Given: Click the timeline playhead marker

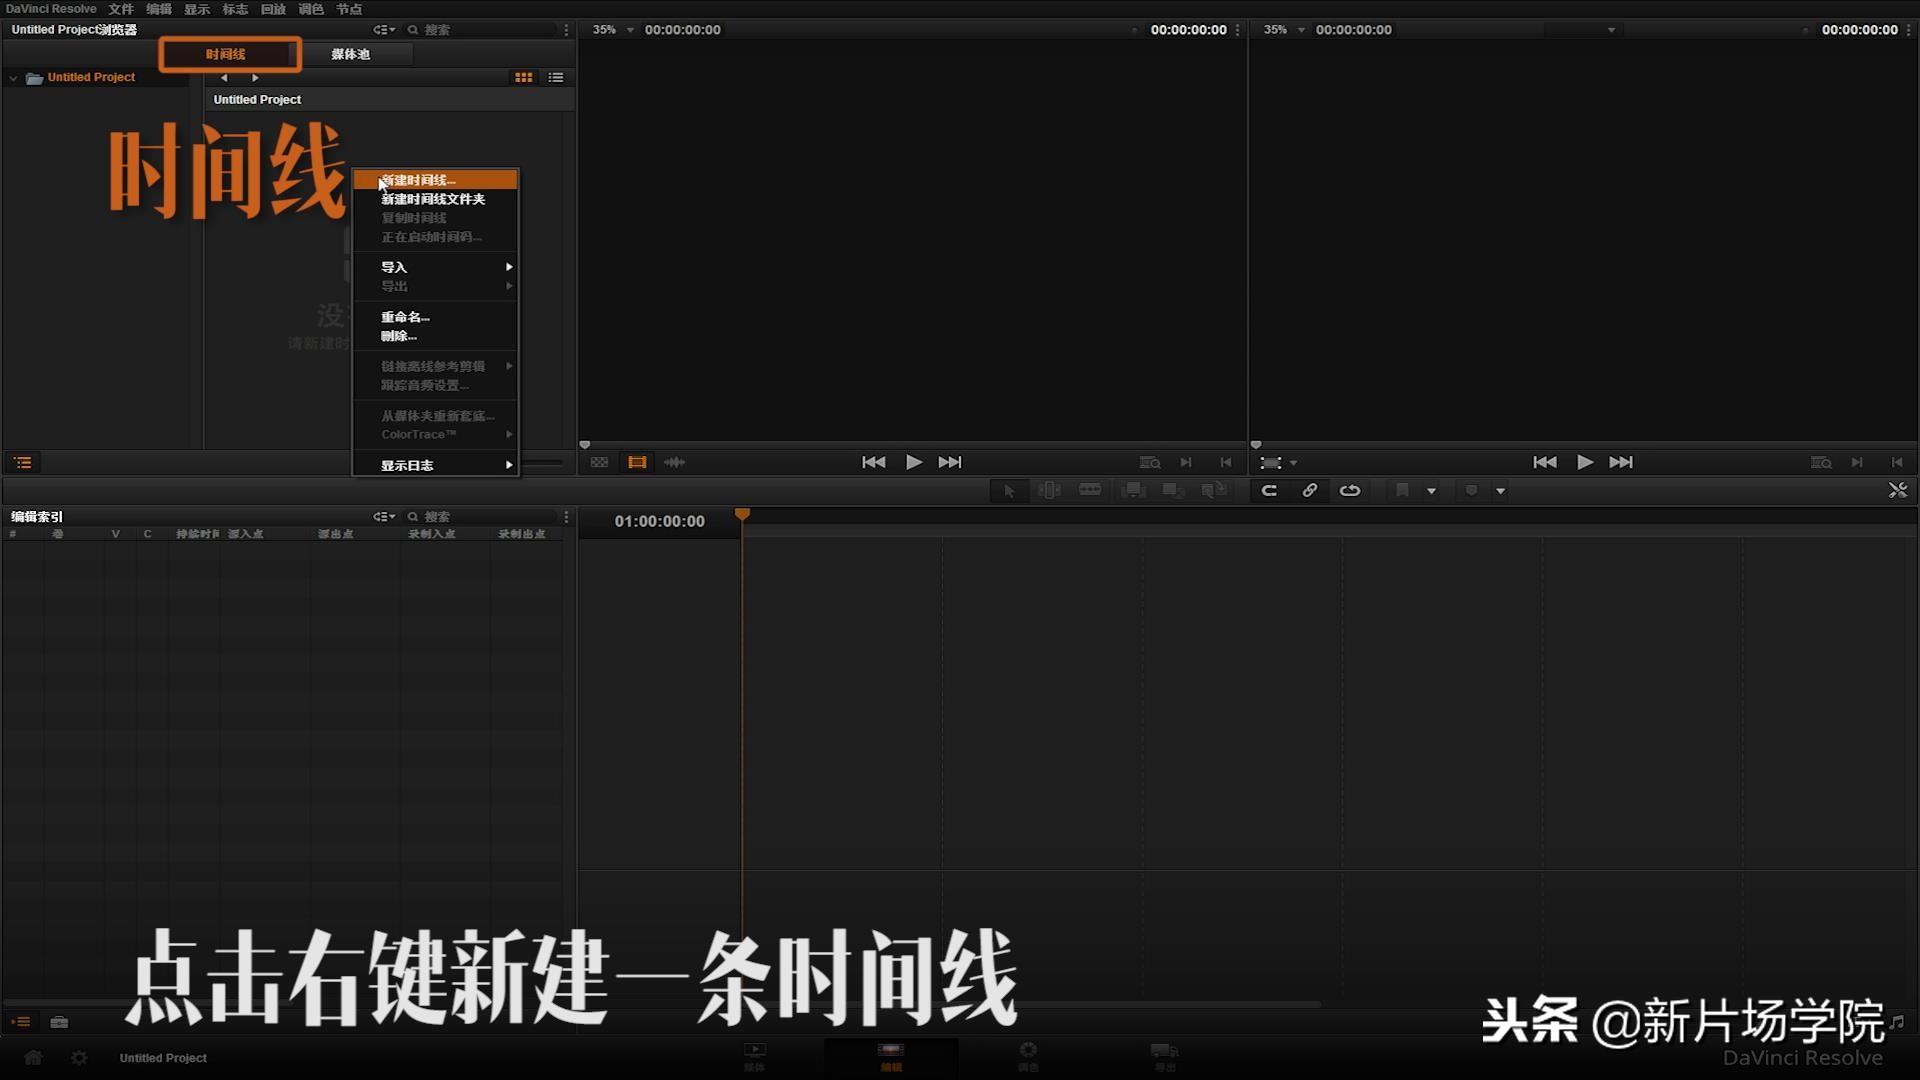Looking at the screenshot, I should (742, 514).
